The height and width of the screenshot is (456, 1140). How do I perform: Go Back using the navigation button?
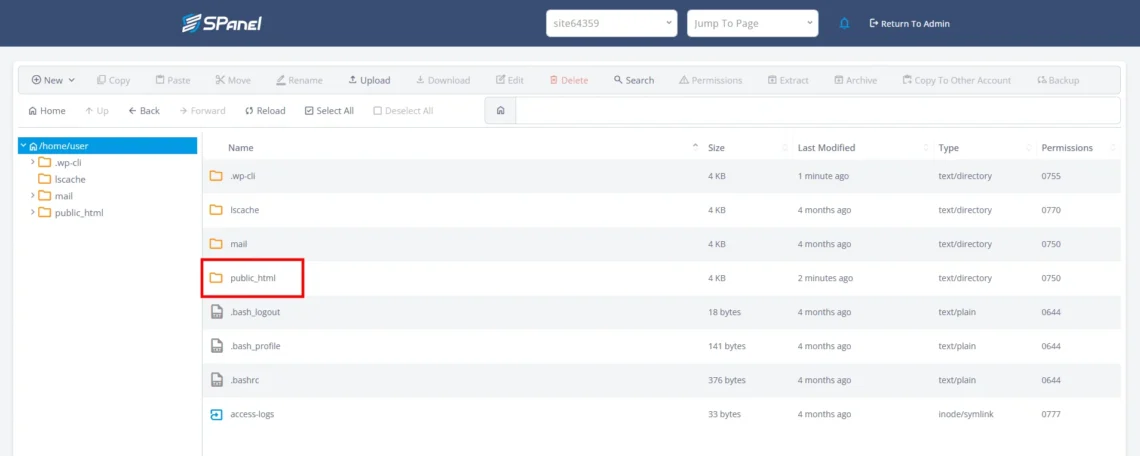pos(144,111)
